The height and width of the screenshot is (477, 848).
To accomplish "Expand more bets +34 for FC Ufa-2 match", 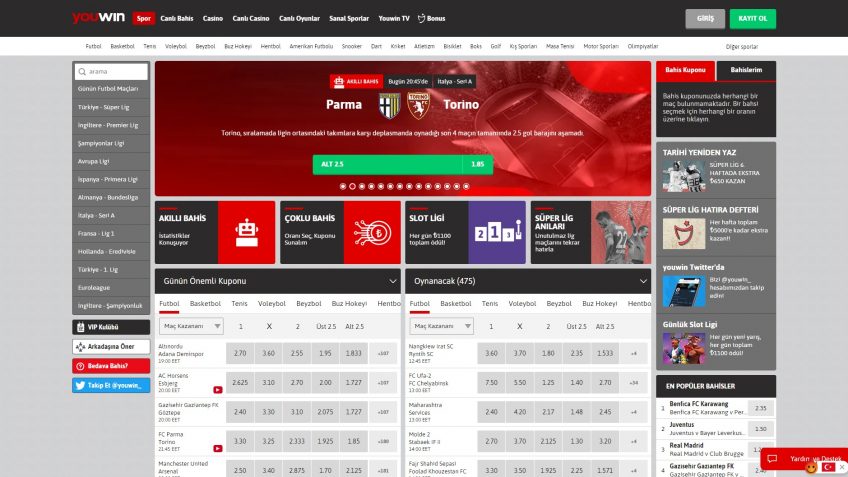I will tap(634, 382).
